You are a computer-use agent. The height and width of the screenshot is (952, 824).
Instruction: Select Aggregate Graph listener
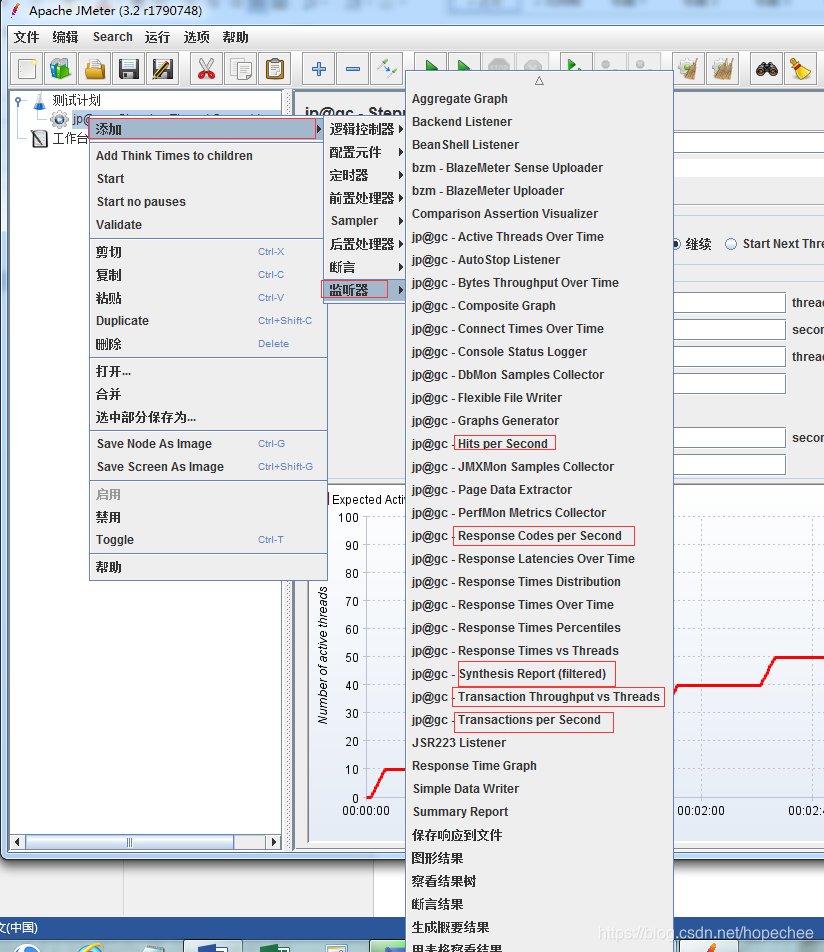coord(539,98)
